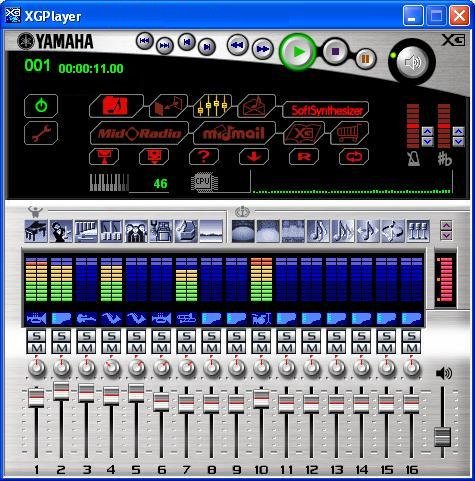Mute channel 7 with the M button

pyautogui.click(x=186, y=348)
